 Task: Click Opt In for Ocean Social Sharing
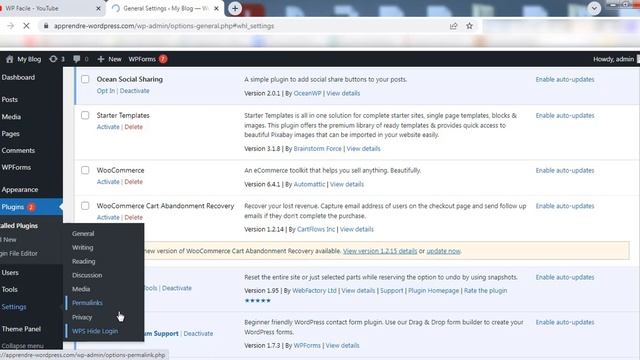pyautogui.click(x=106, y=91)
